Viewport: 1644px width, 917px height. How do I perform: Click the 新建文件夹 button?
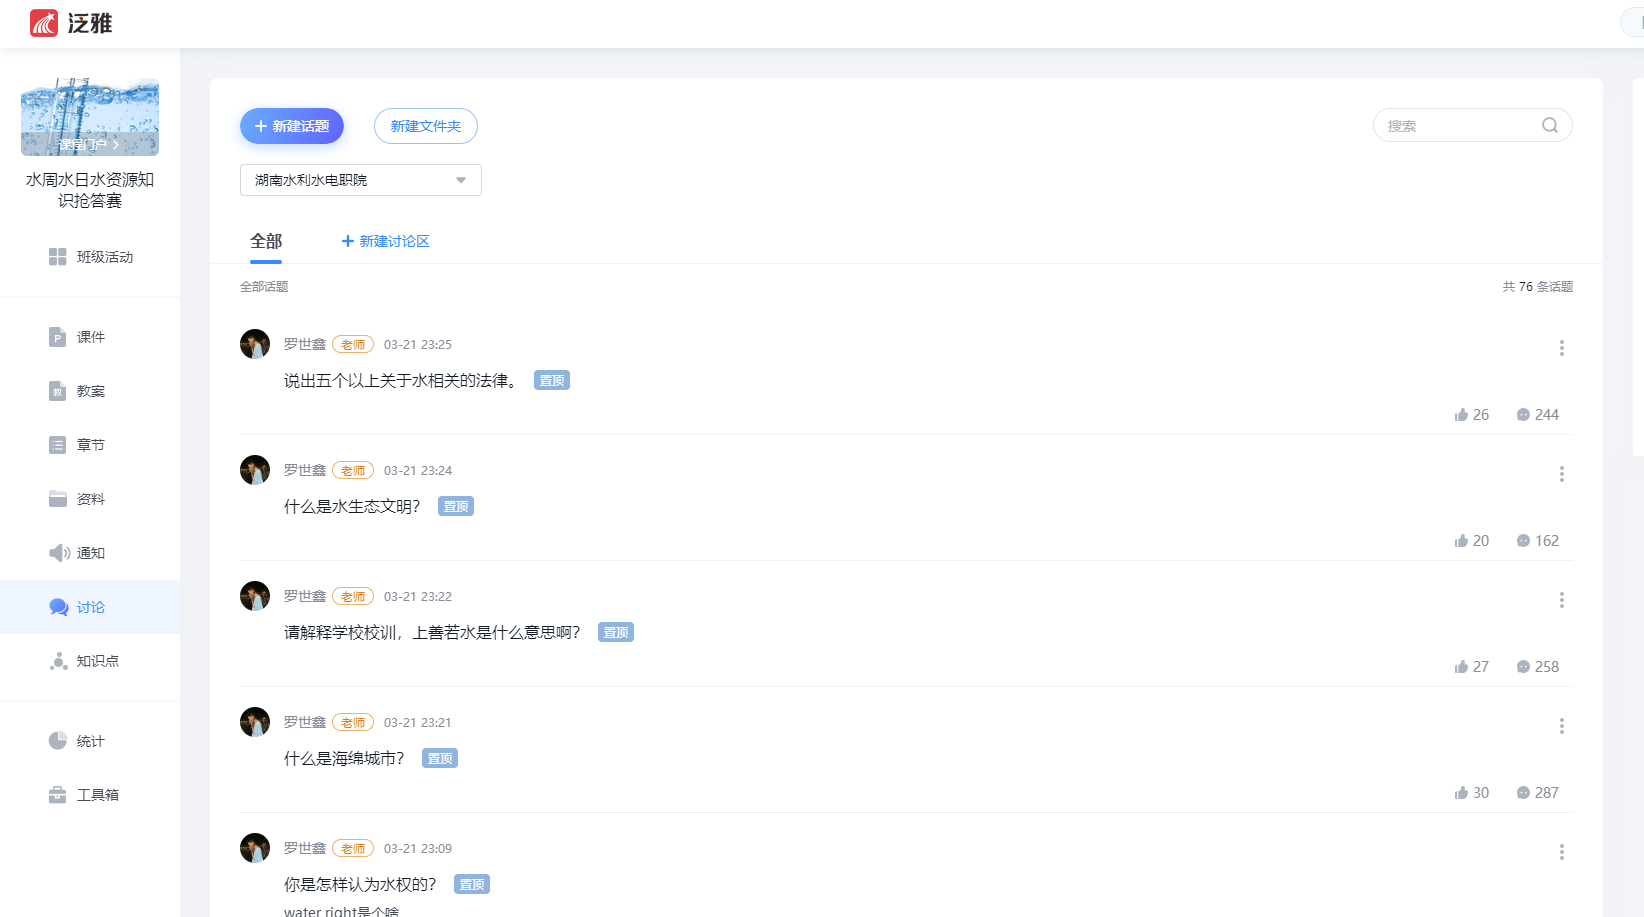pyautogui.click(x=425, y=126)
